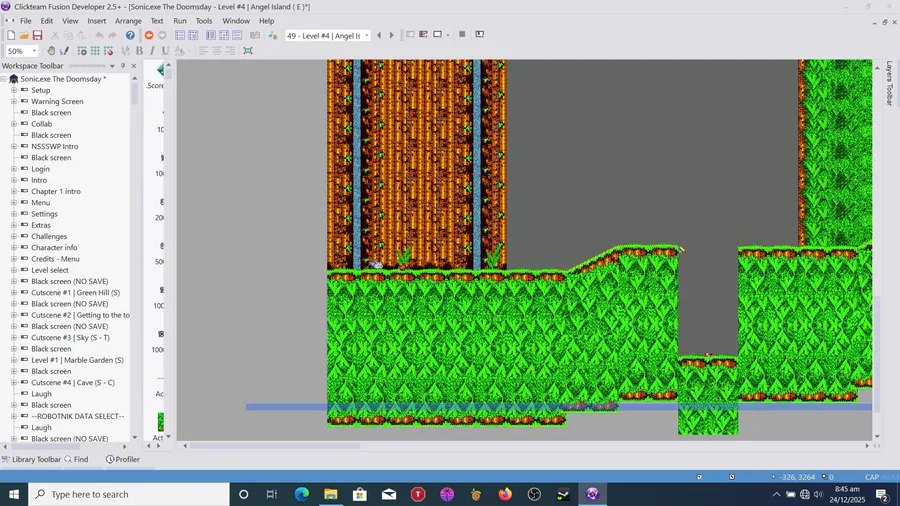
Task: Open an application with the folder icon
Action: tap(24, 36)
